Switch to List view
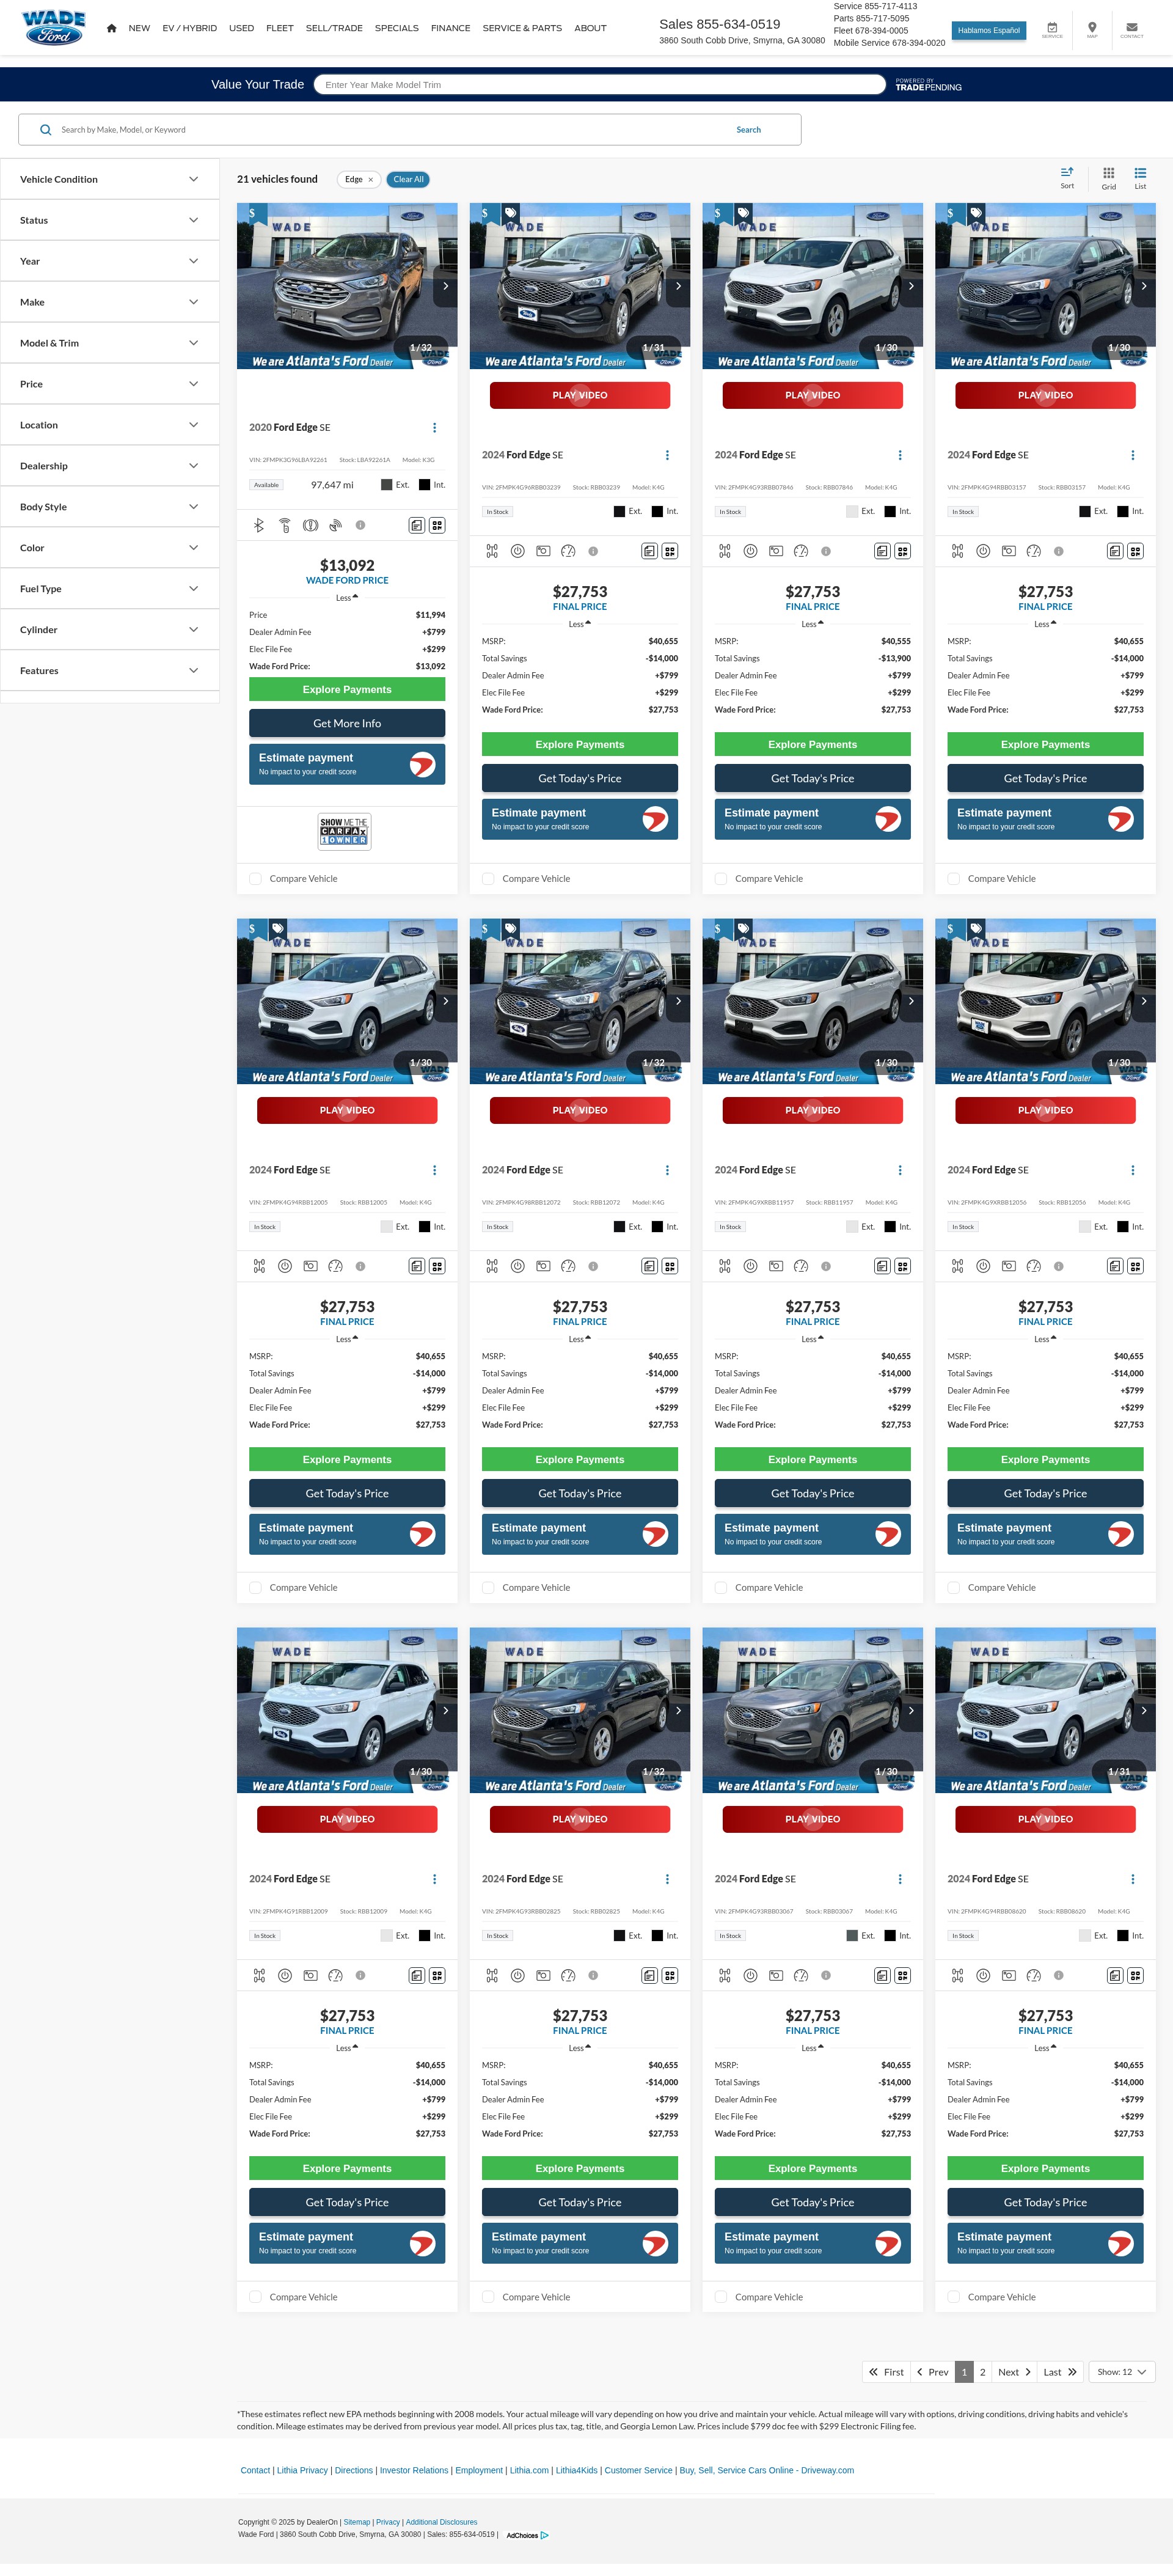Image resolution: width=1173 pixels, height=2576 pixels. [1140, 178]
